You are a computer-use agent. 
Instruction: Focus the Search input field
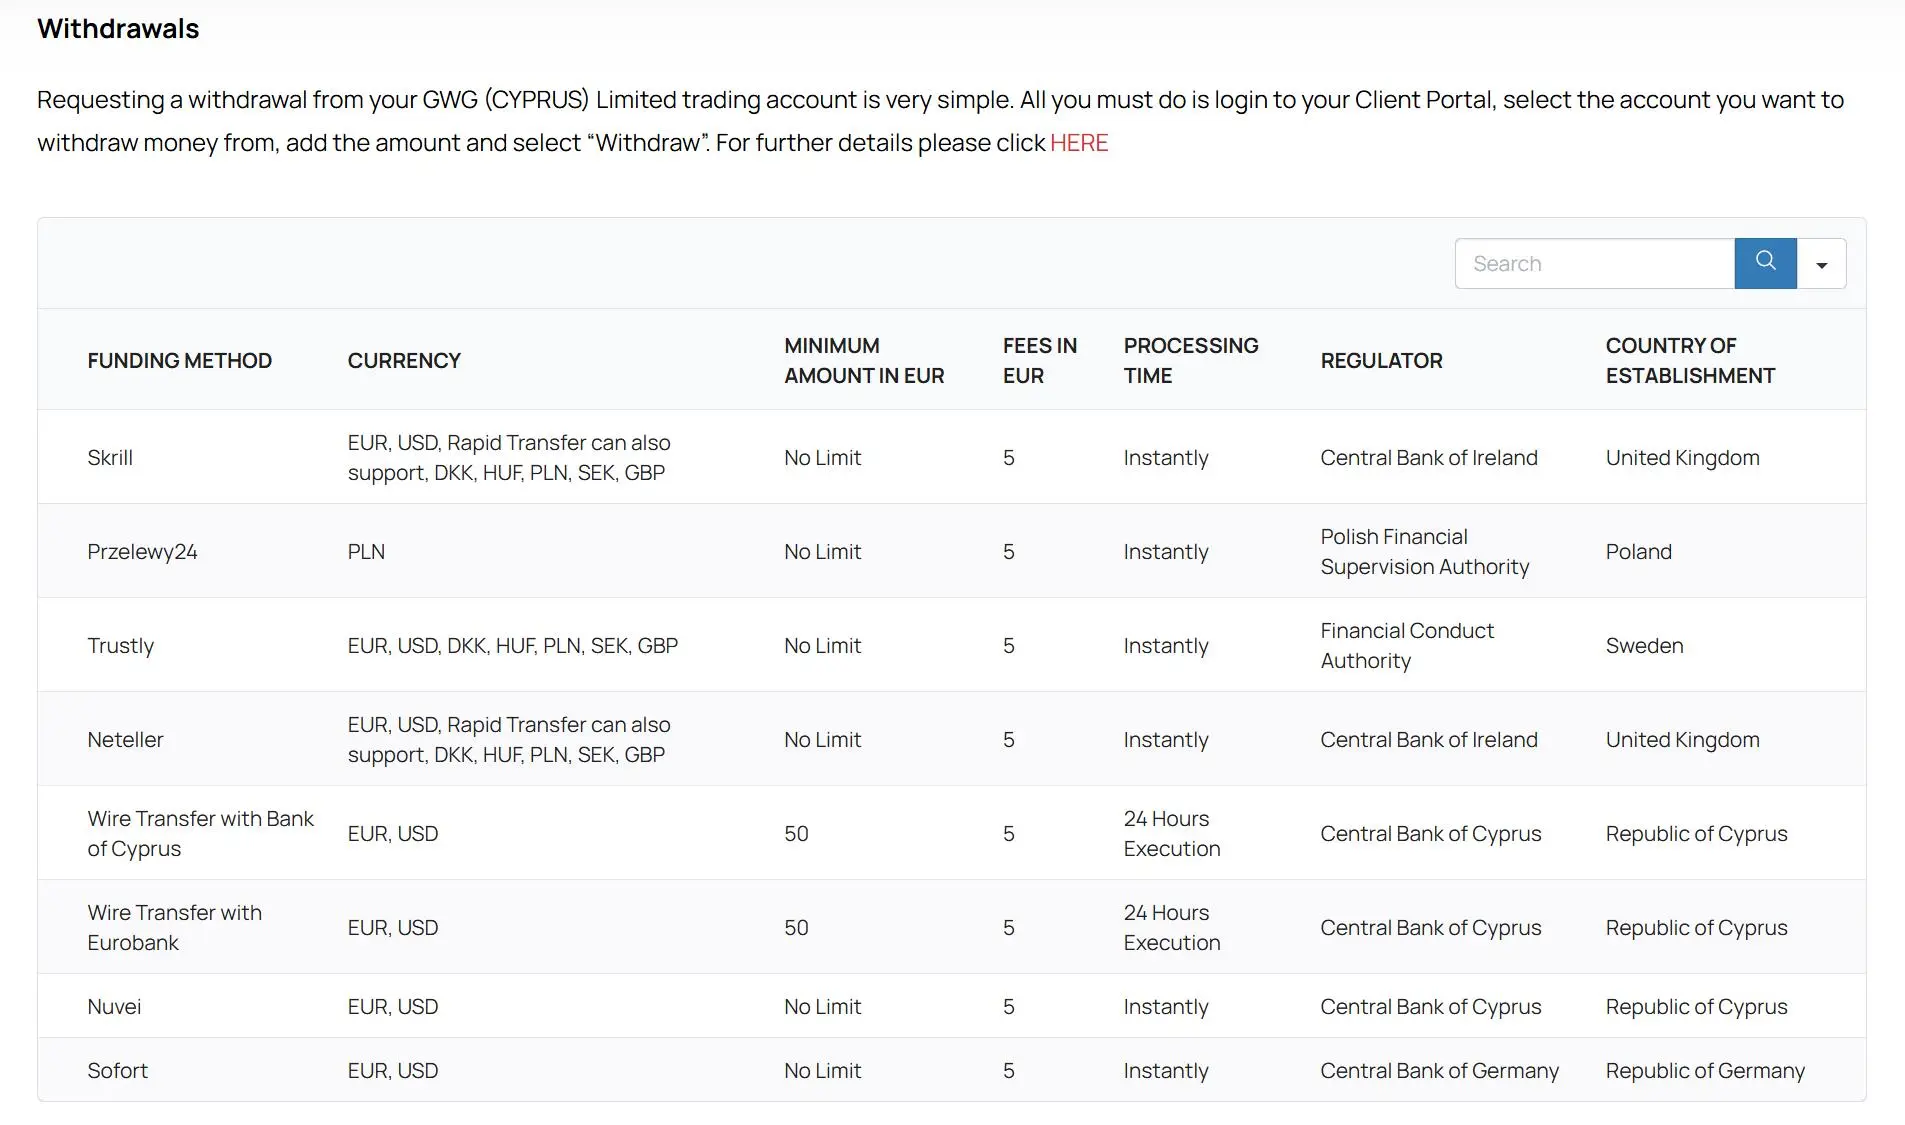click(x=1595, y=263)
